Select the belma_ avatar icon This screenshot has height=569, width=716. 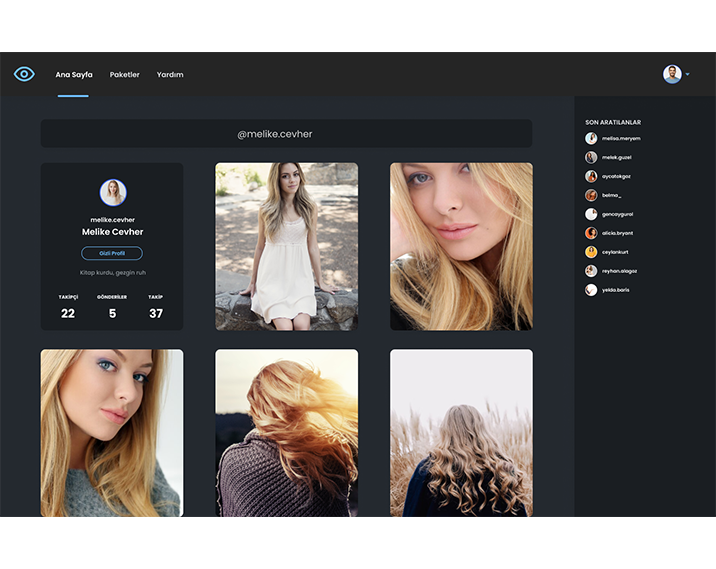tap(591, 195)
